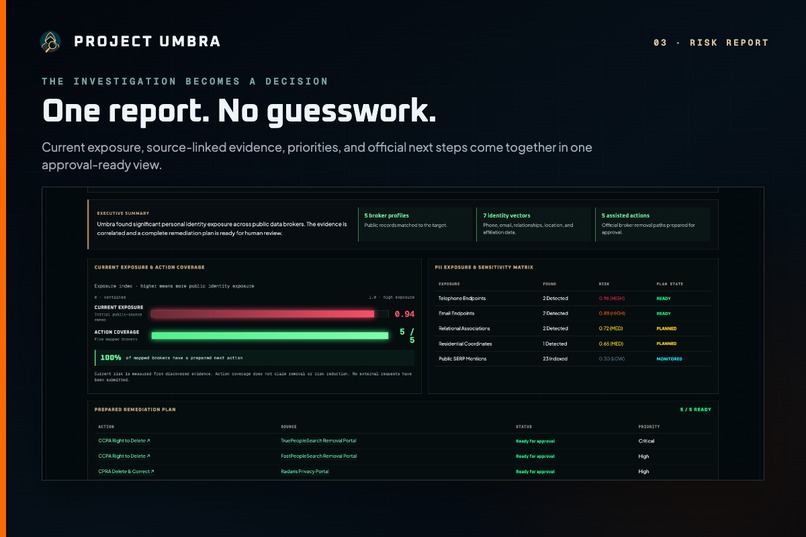The width and height of the screenshot is (806, 537).
Task: Click the PRIORITY column header
Action: point(649,427)
